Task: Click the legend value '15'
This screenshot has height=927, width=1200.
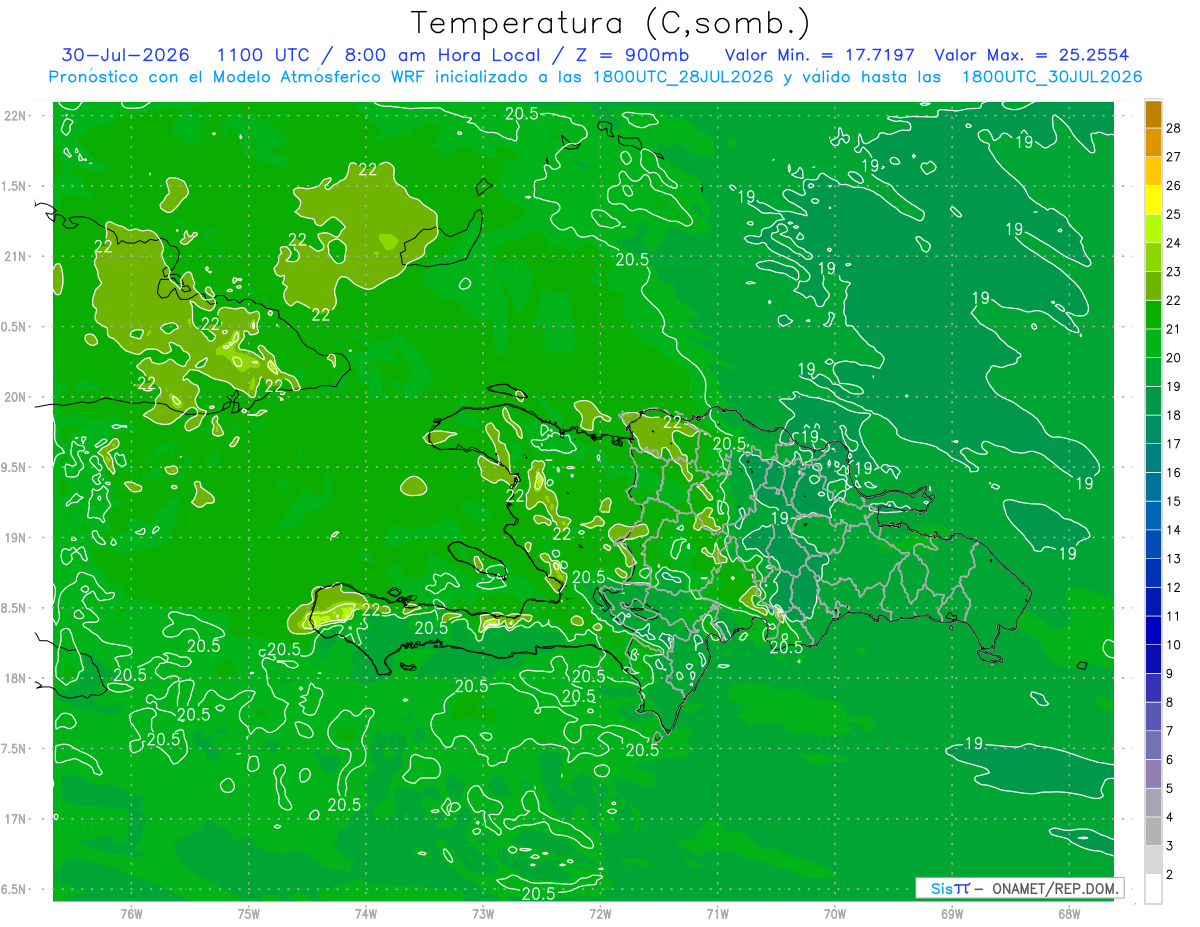Action: click(1174, 501)
